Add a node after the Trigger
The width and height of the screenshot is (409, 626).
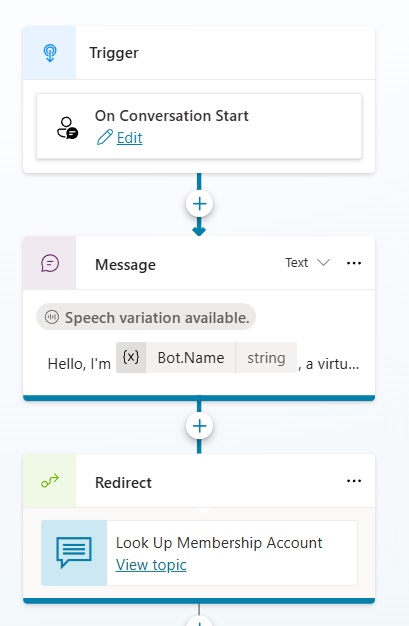tap(199, 204)
